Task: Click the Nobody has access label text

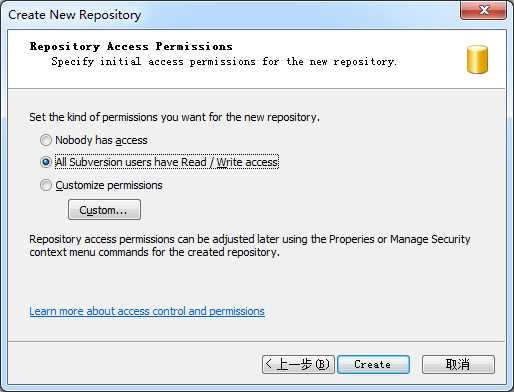Action: coord(101,140)
